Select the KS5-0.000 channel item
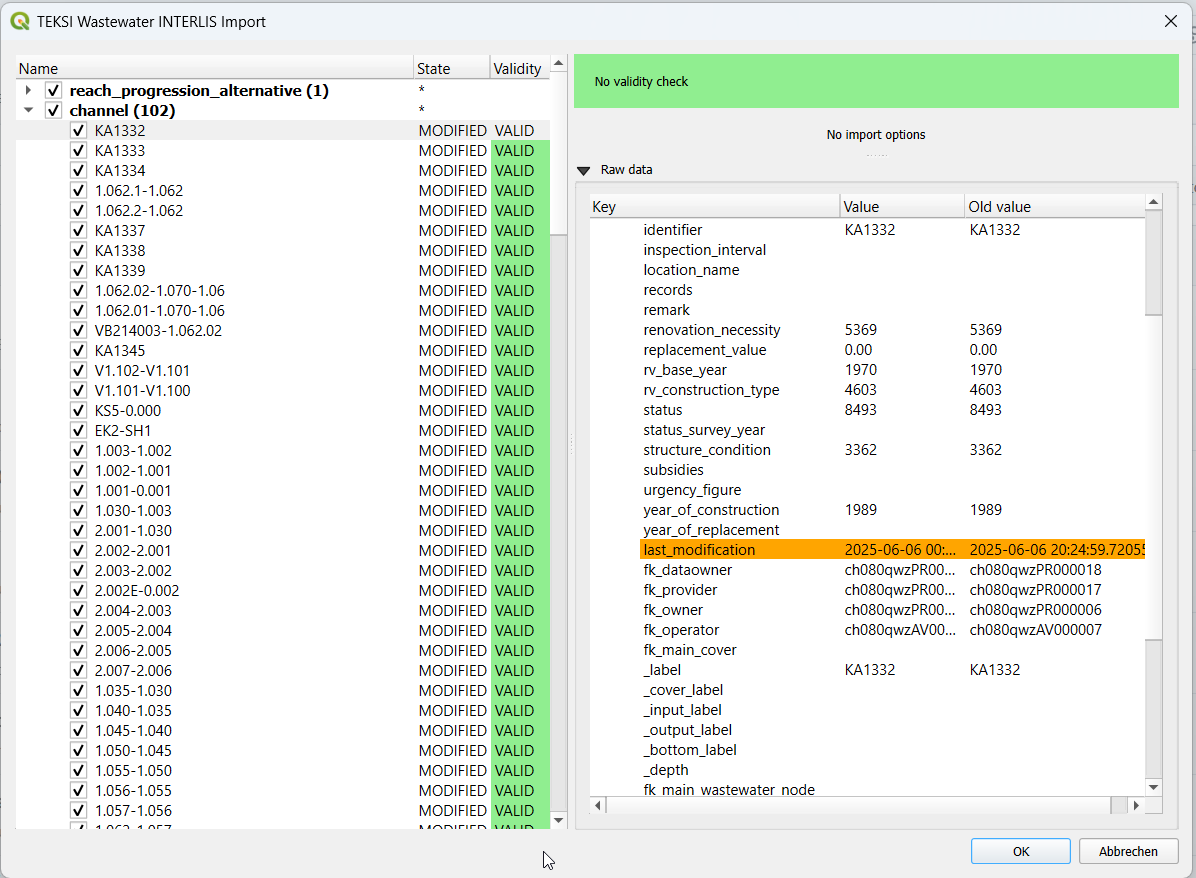The image size is (1196, 878). click(x=128, y=411)
